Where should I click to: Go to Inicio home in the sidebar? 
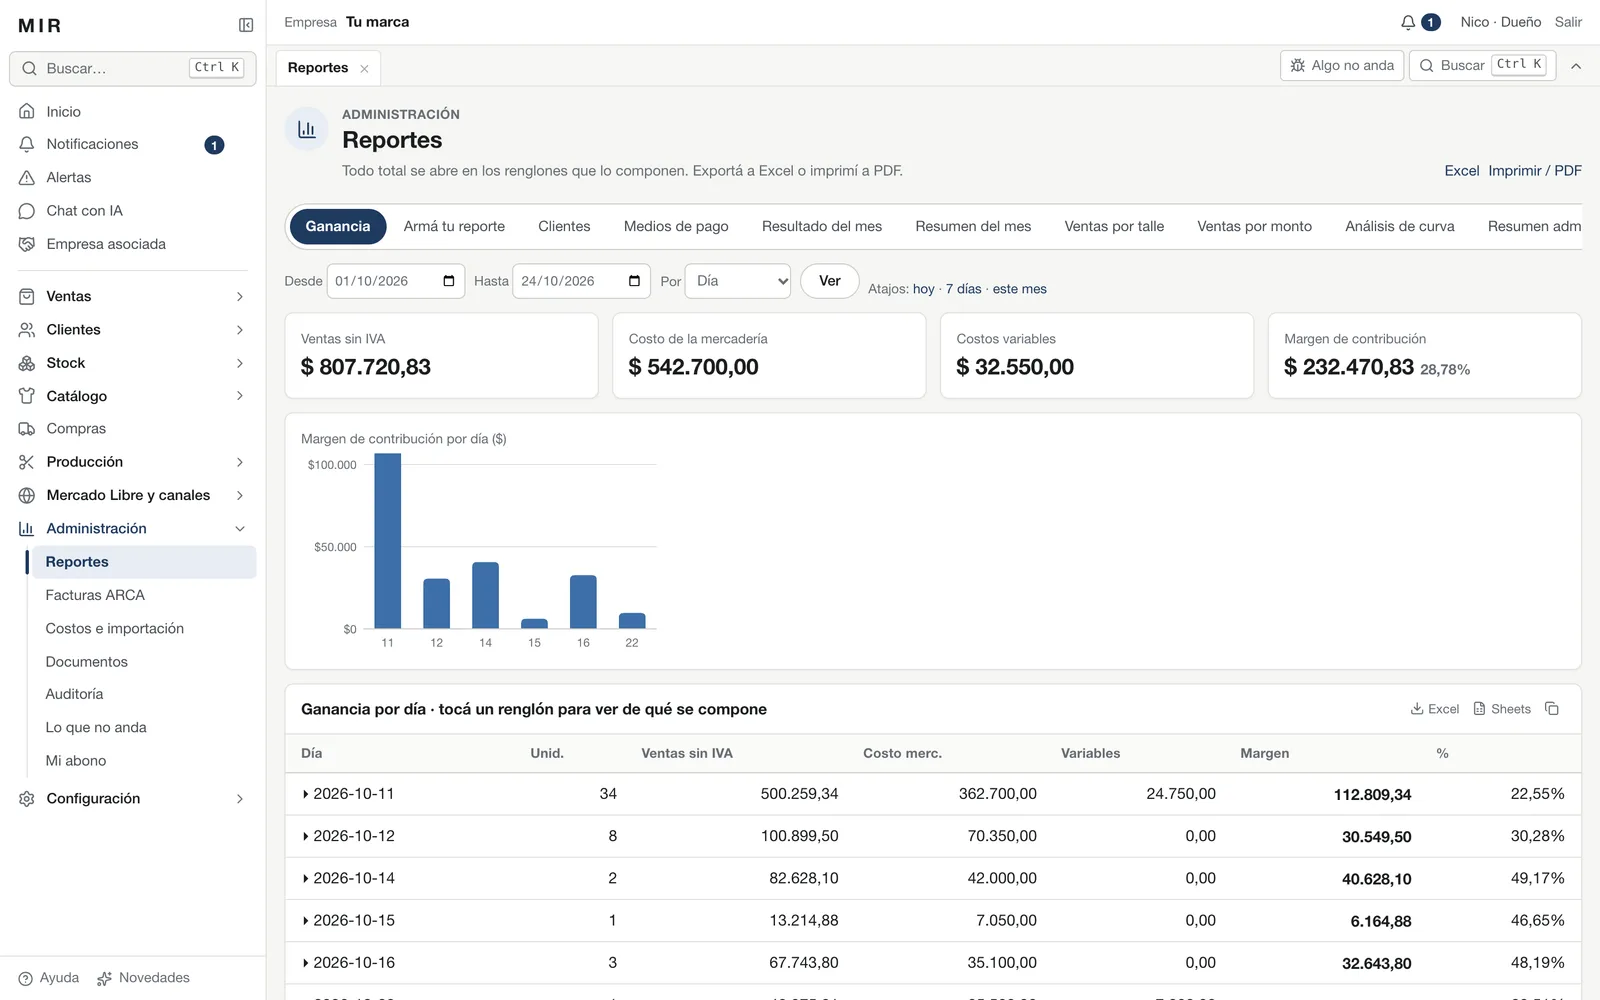[132, 112]
